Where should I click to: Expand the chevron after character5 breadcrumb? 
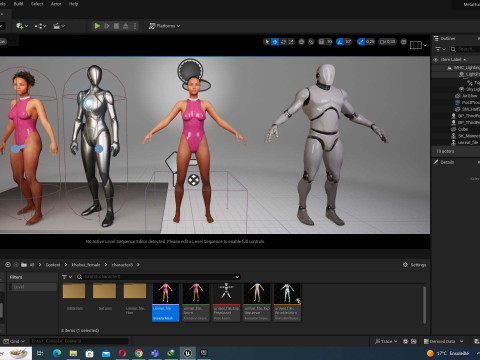pyautogui.click(x=138, y=265)
